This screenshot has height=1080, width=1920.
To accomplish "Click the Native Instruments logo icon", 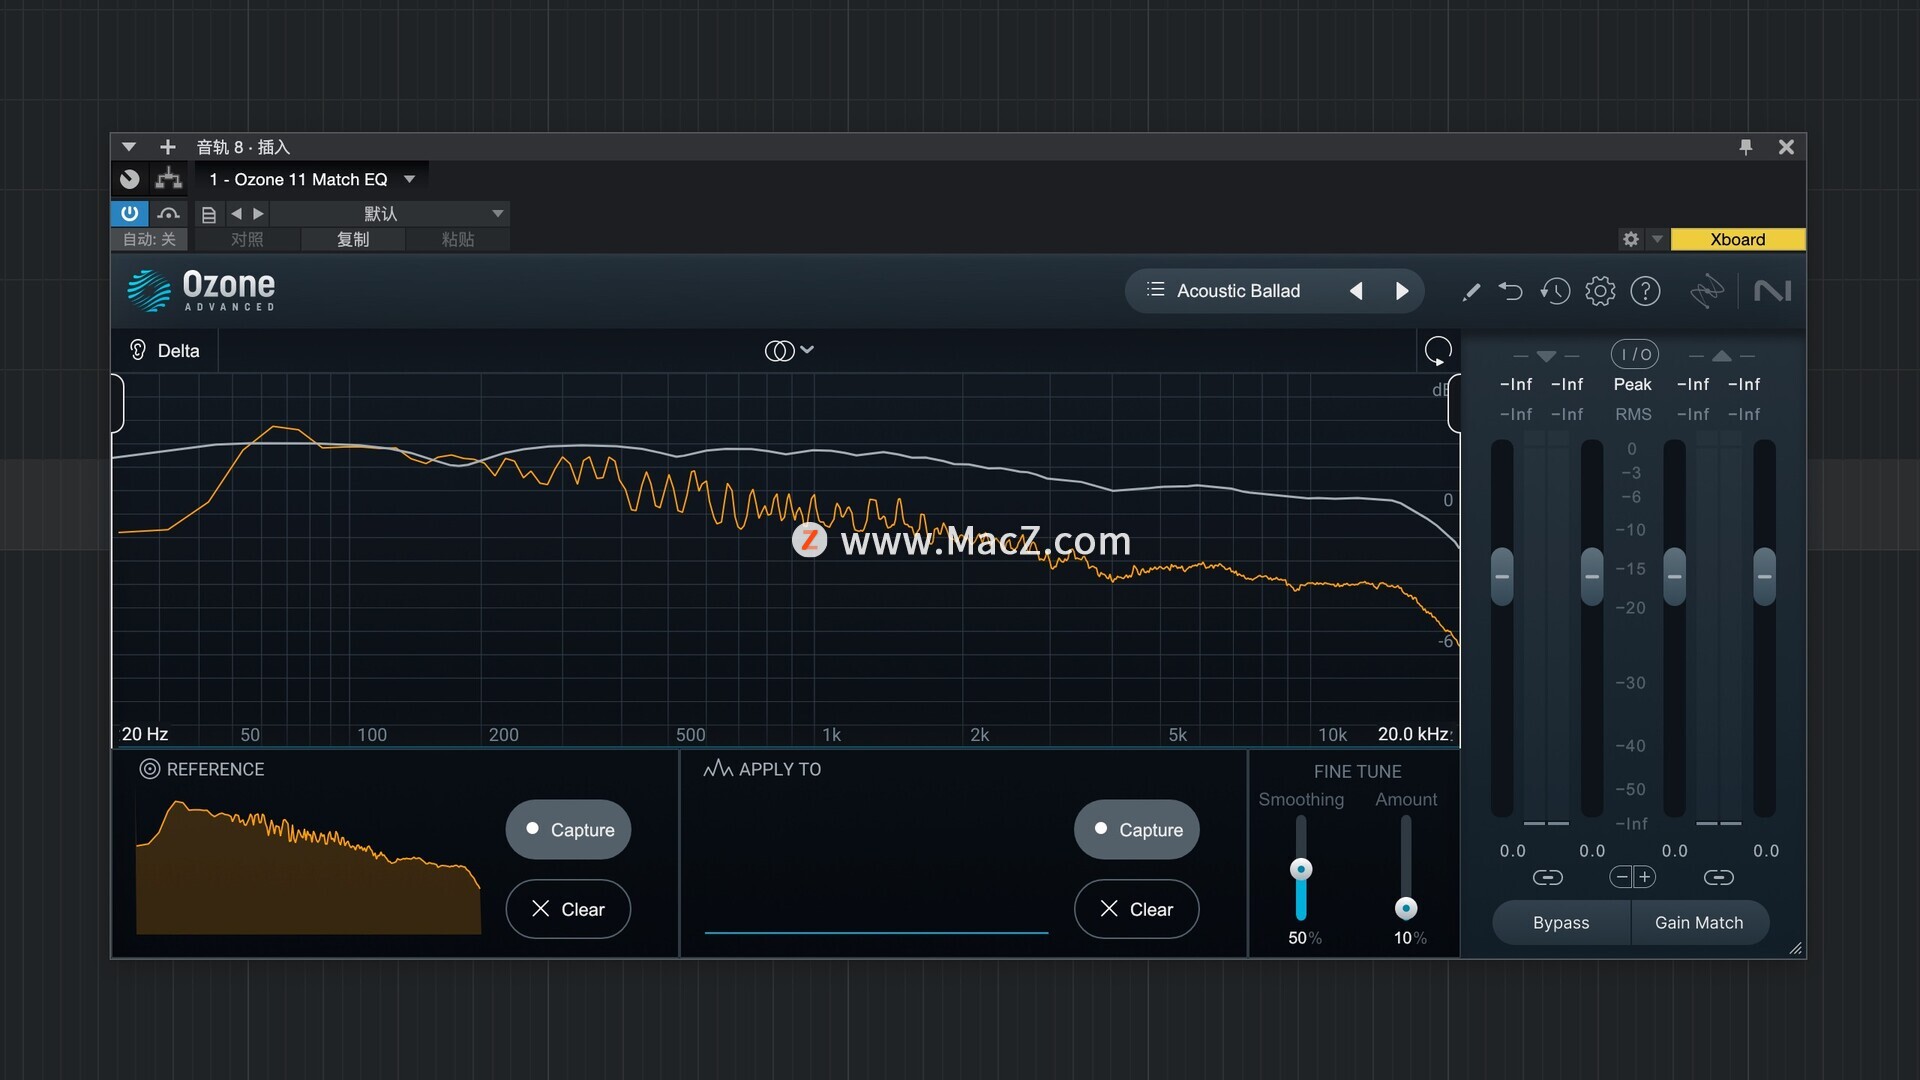I will (1772, 291).
